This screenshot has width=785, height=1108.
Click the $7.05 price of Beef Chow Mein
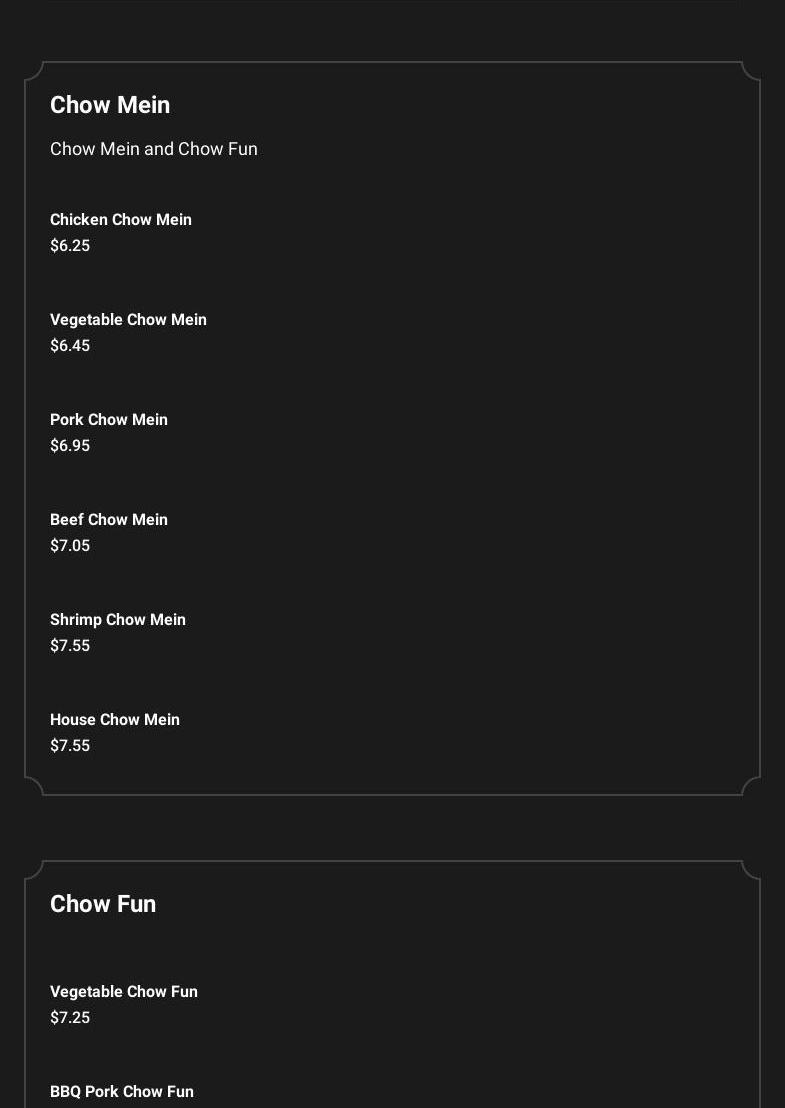point(70,546)
